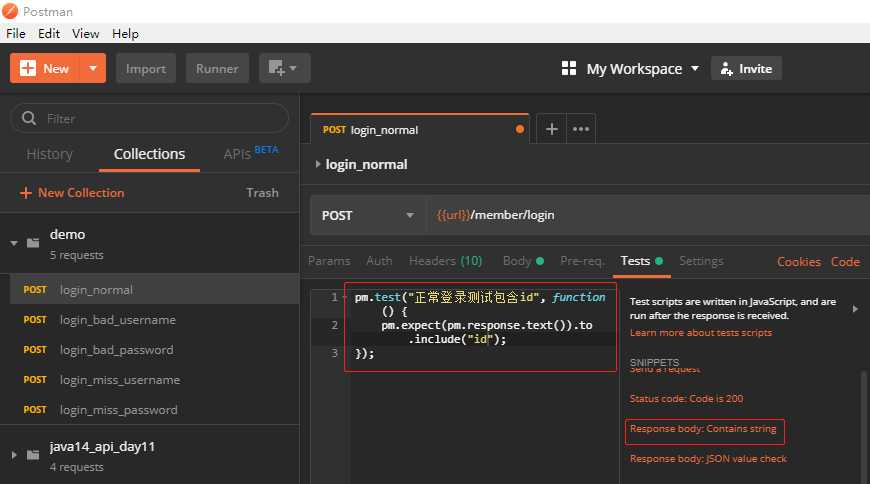Switch to the History tab
Image resolution: width=870 pixels, height=484 pixels.
[x=49, y=154]
